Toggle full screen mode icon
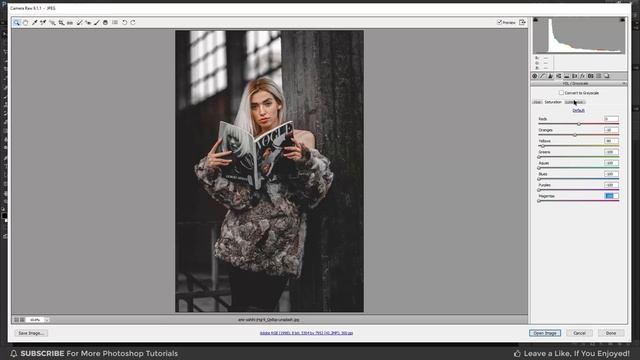Viewport: 640px width, 360px height. pyautogui.click(x=522, y=22)
